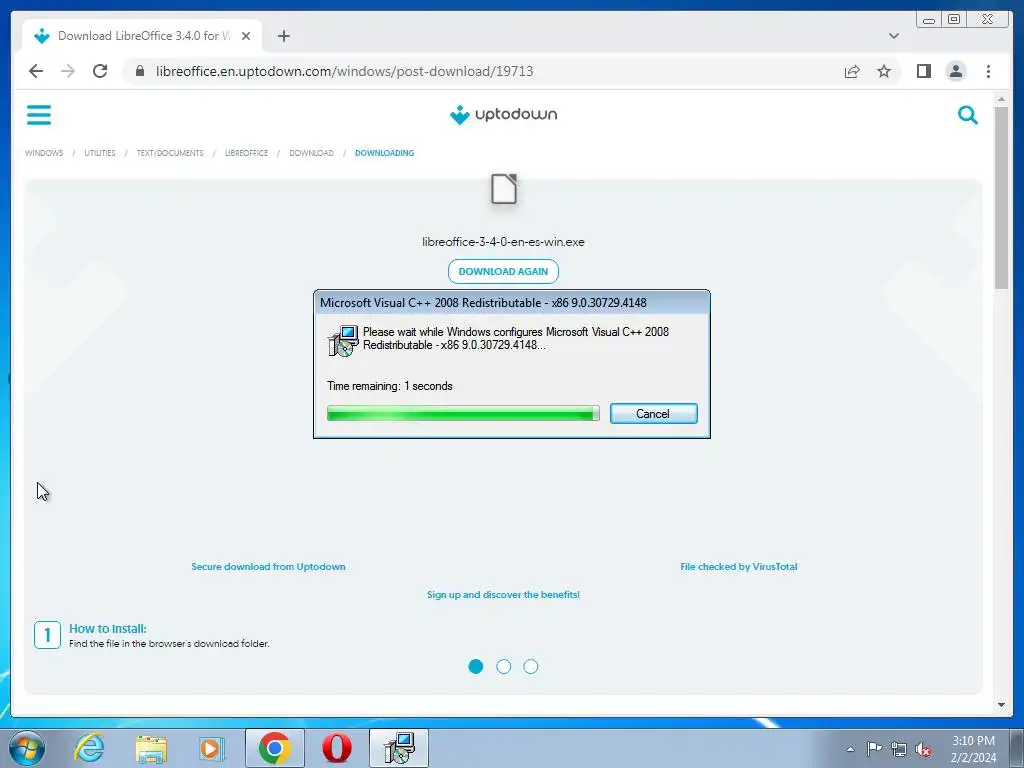Click the installer taskbar button
1024x768 pixels.
click(x=399, y=748)
